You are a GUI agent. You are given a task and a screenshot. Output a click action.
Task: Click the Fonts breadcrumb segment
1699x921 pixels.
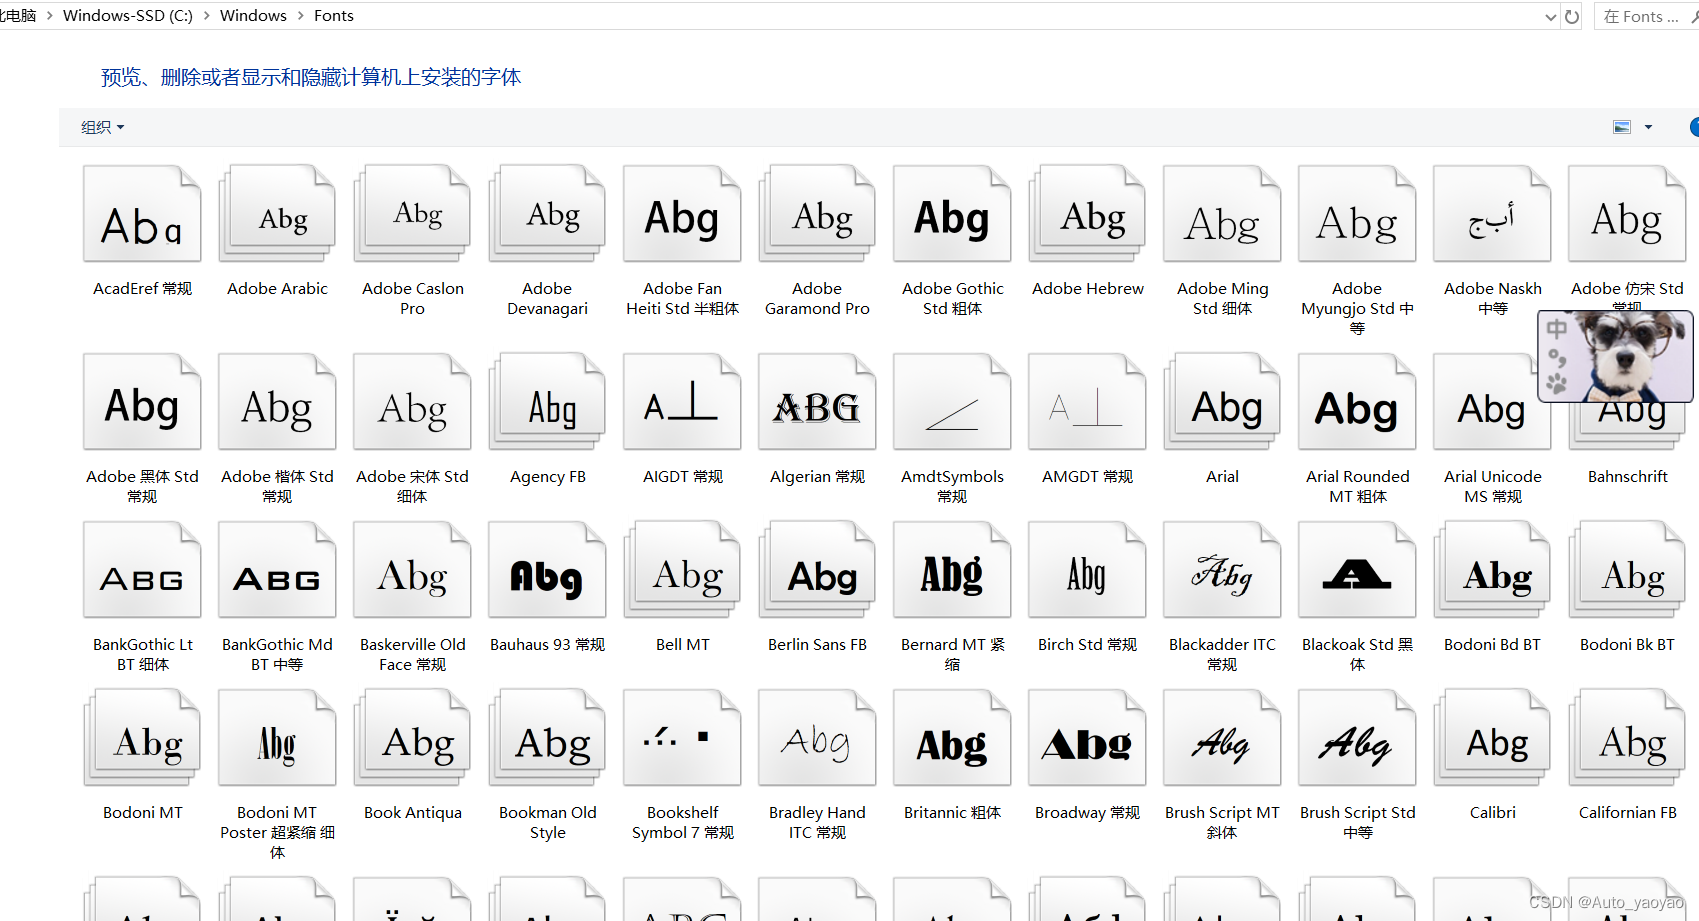334,16
